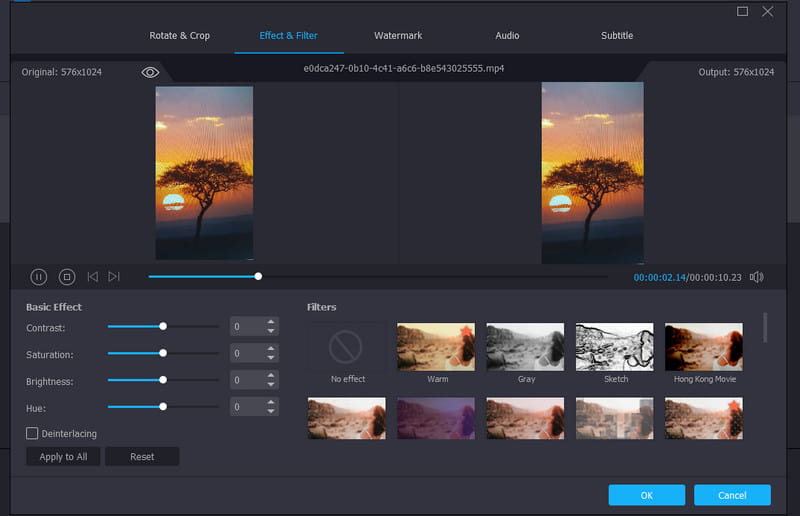Increase Hue value with up arrow
The height and width of the screenshot is (516, 800).
271,402
